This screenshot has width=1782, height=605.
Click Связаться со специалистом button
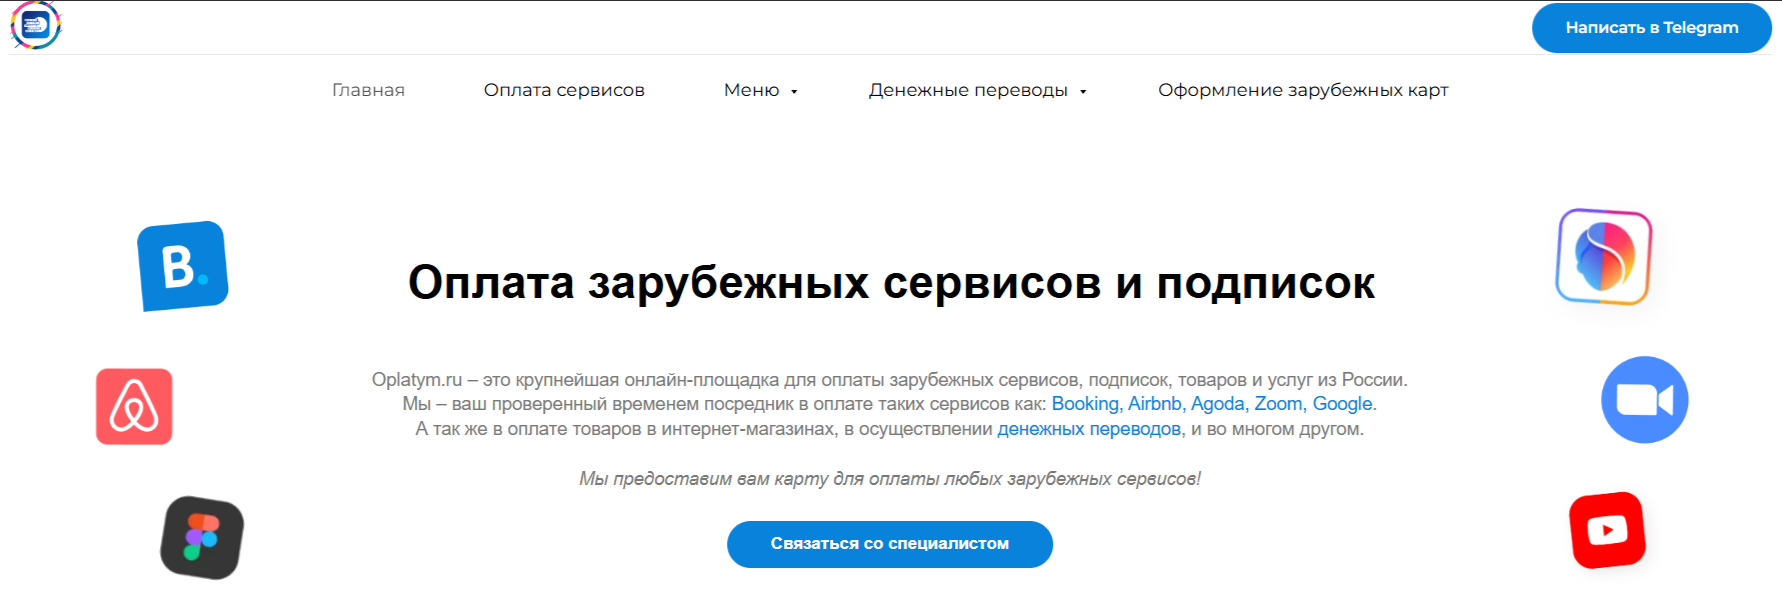[890, 544]
